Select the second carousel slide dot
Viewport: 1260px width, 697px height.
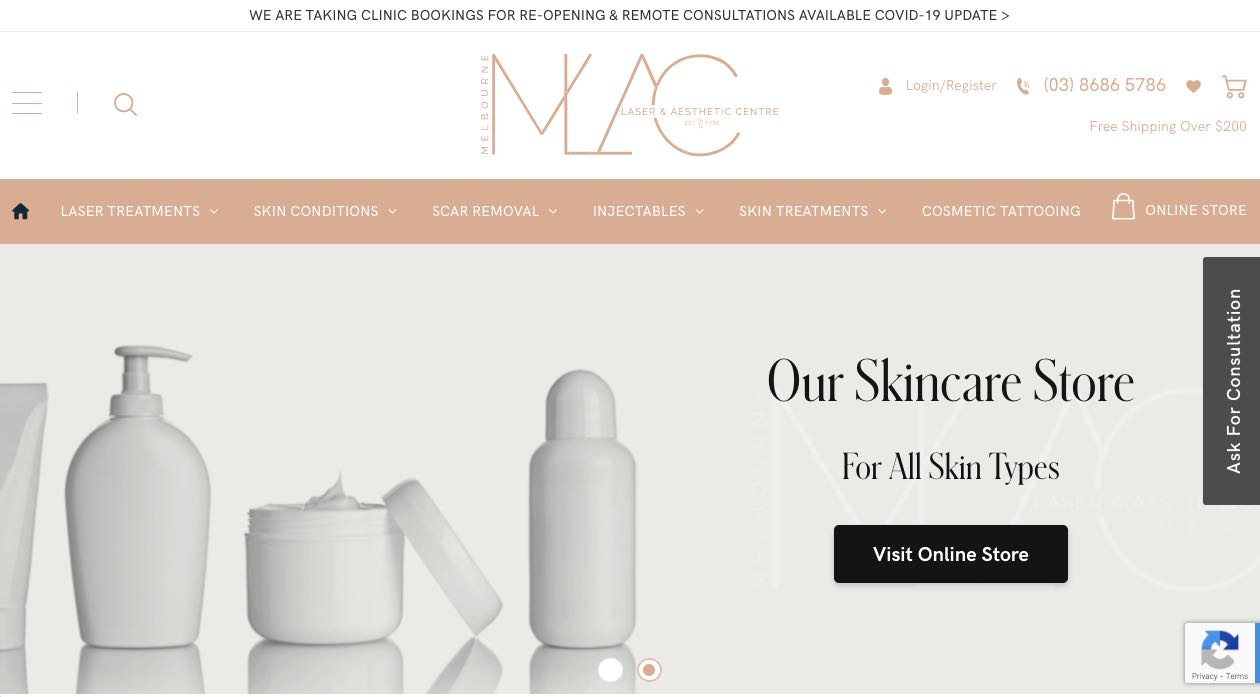649,670
